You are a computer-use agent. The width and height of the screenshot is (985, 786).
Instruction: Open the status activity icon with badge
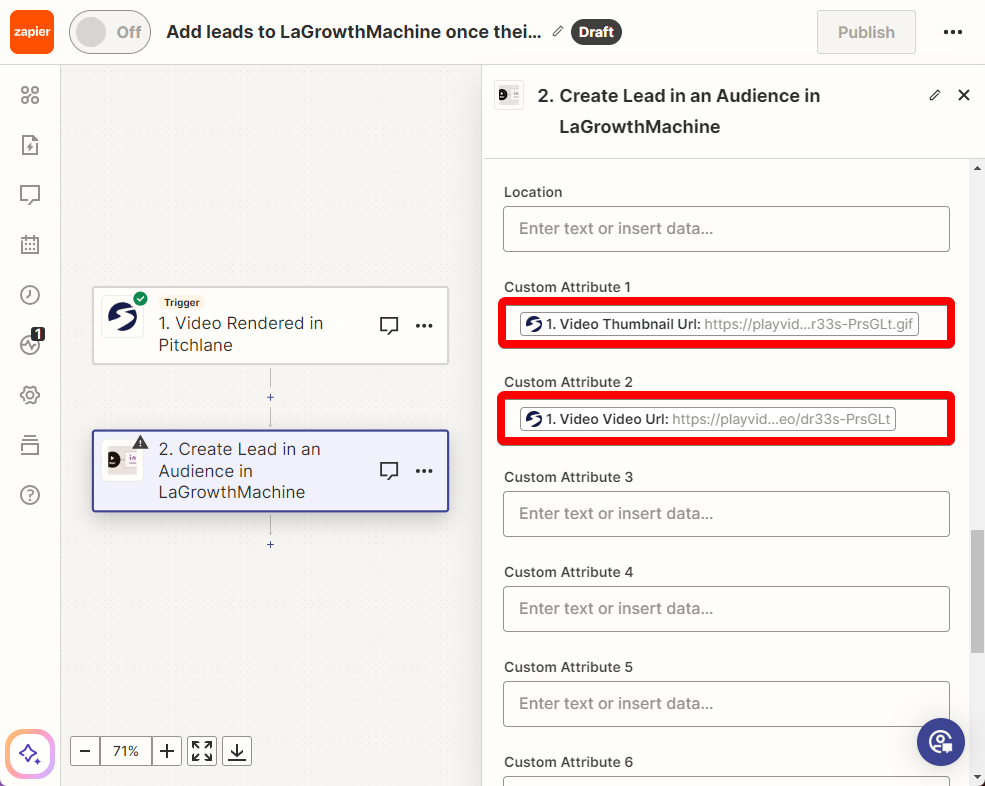[30, 344]
